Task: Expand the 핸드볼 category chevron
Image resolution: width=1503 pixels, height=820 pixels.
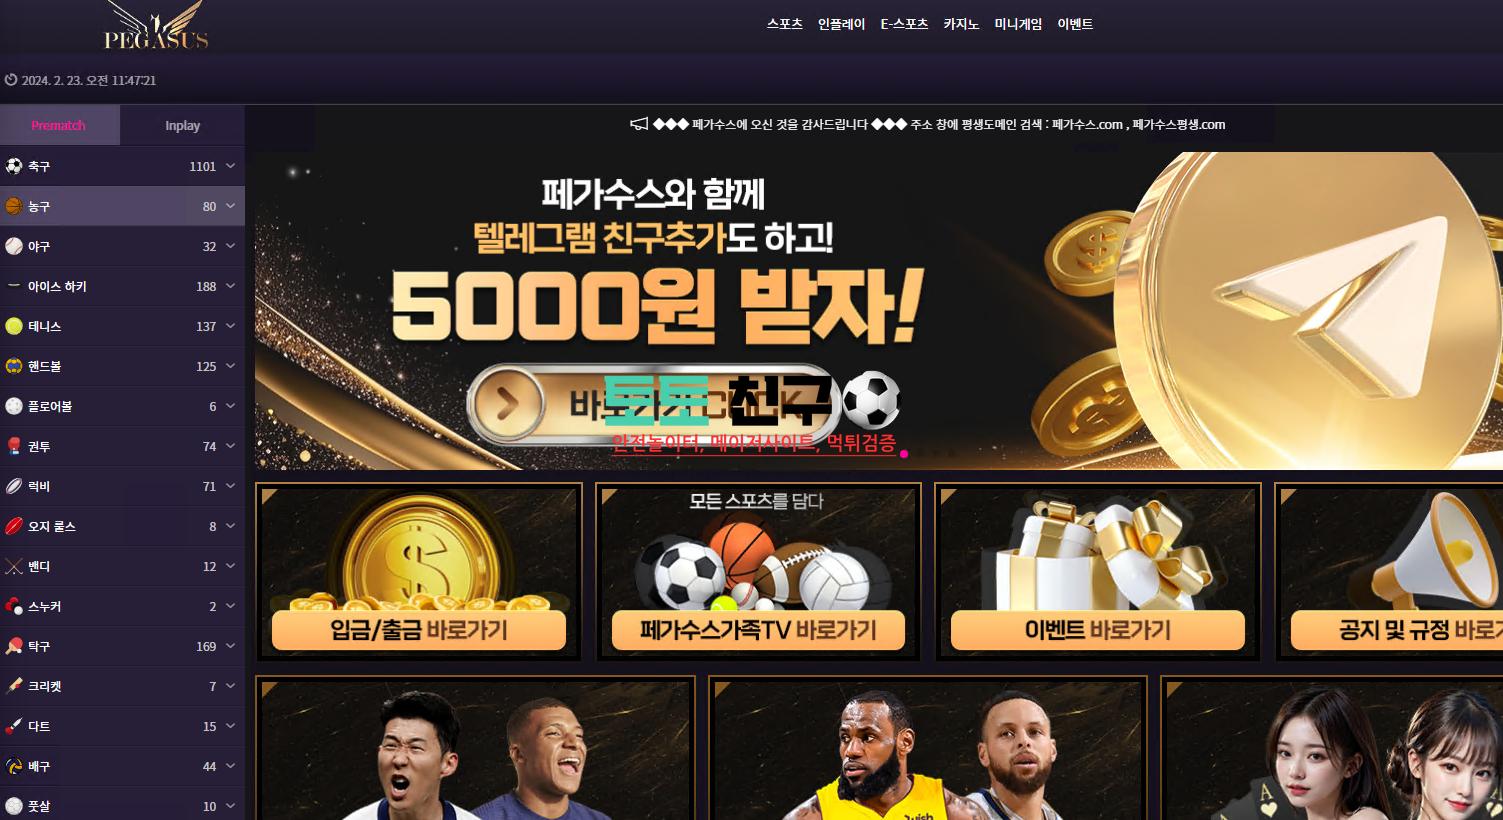Action: coord(230,366)
